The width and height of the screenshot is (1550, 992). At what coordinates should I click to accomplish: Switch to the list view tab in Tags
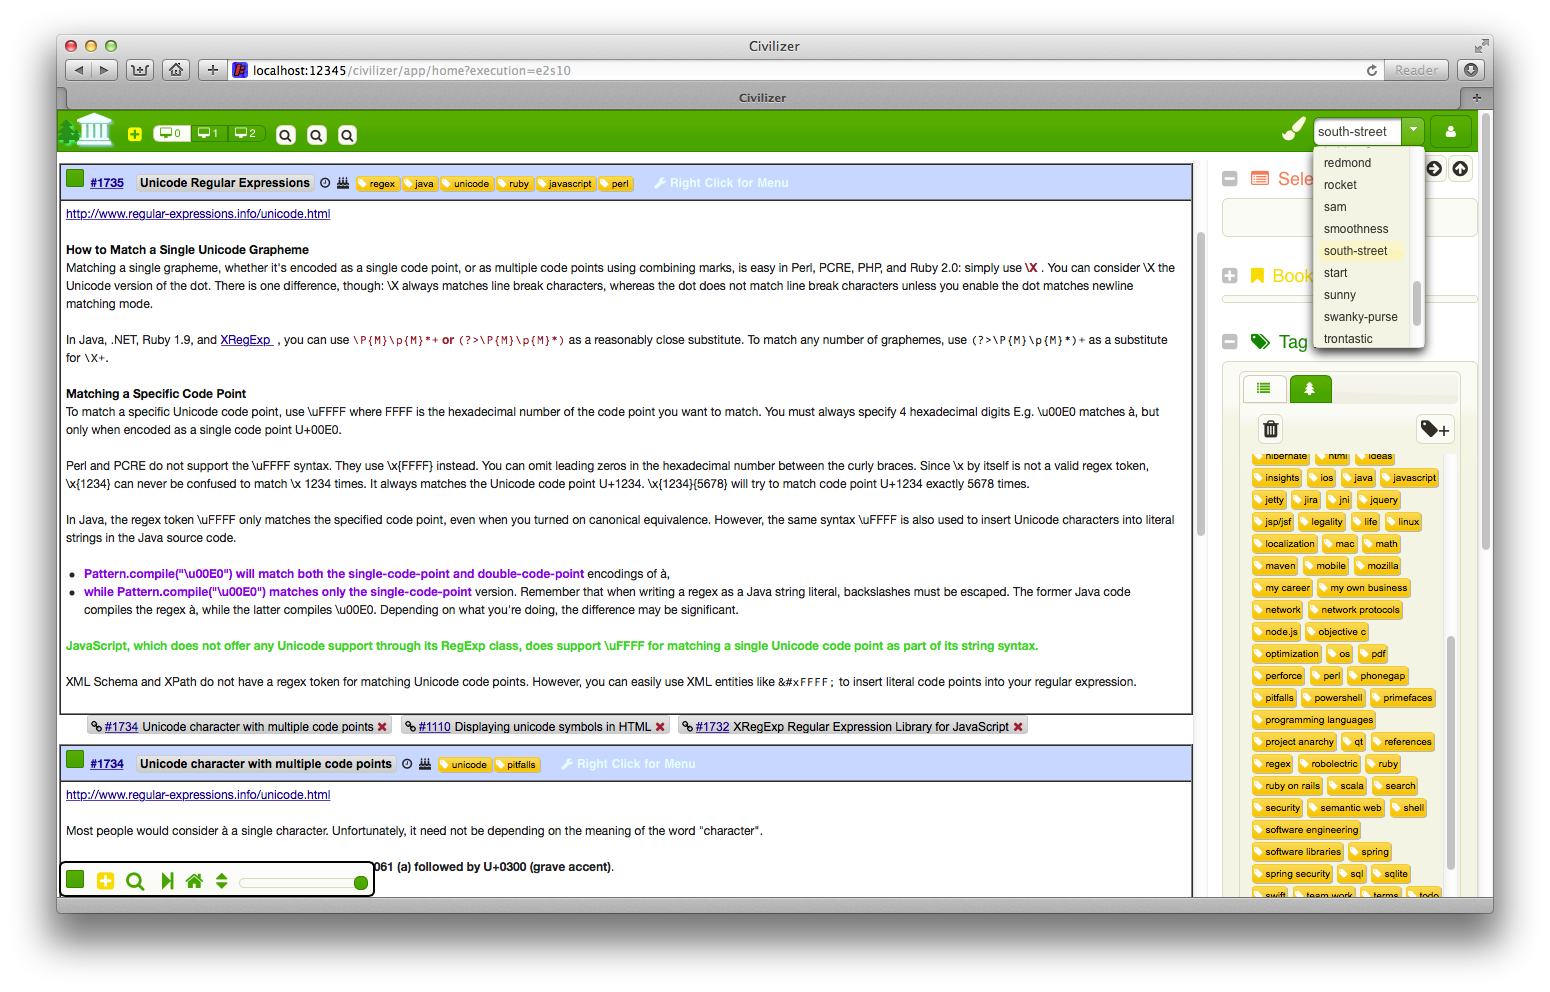(x=1264, y=388)
